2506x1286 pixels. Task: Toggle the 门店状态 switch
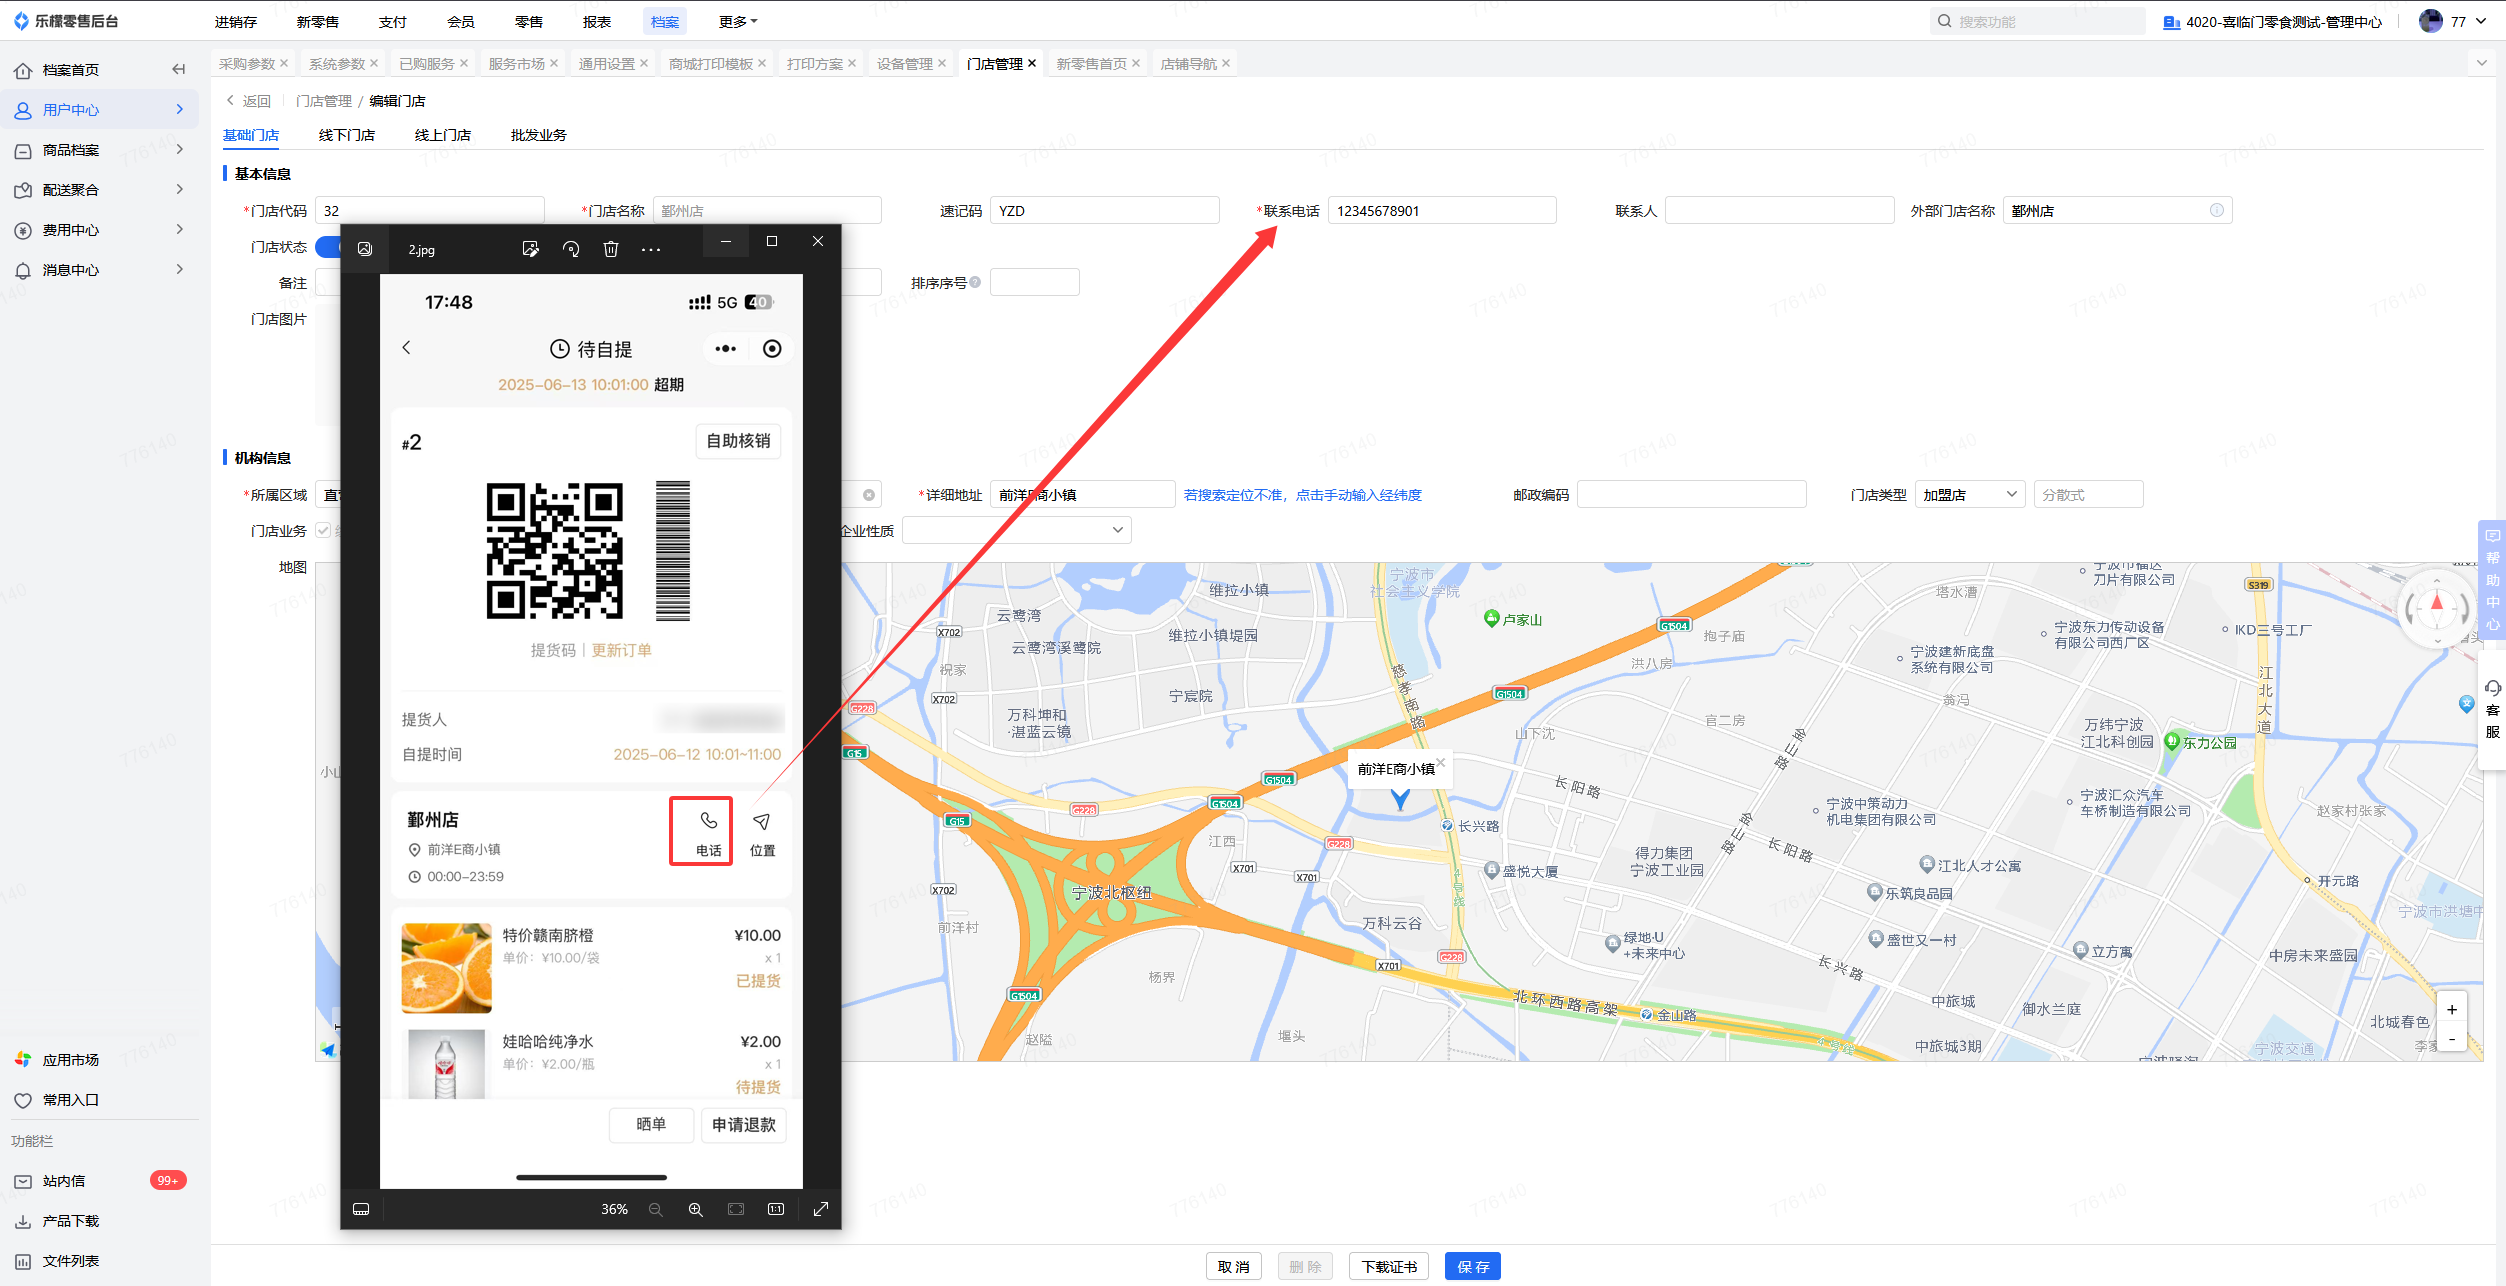328,247
